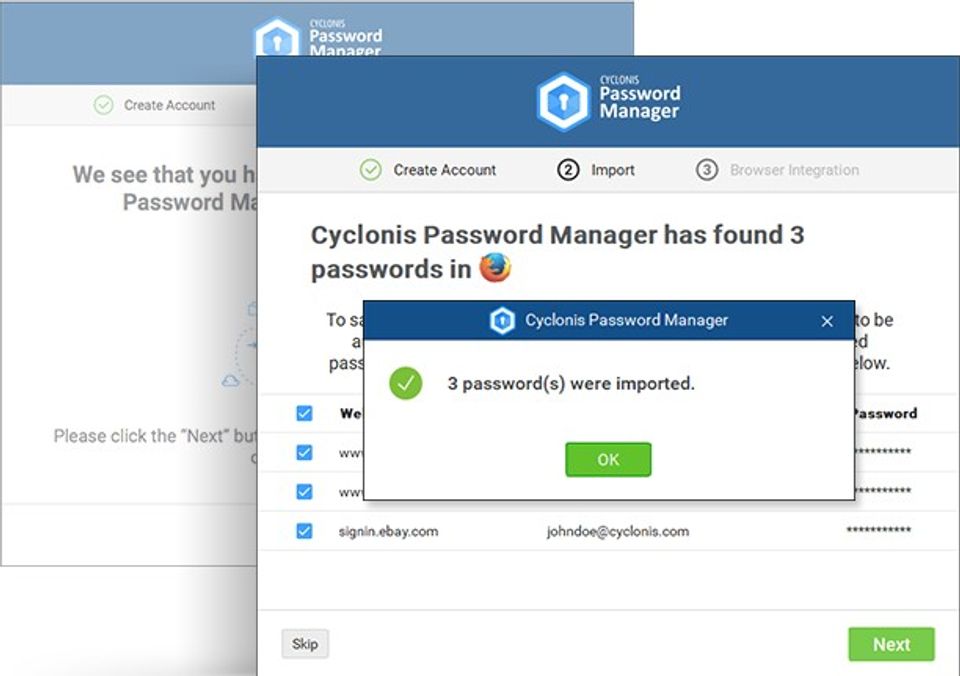Toggle the second password row checkbox
Screen dimensions: 960x676
304,491
